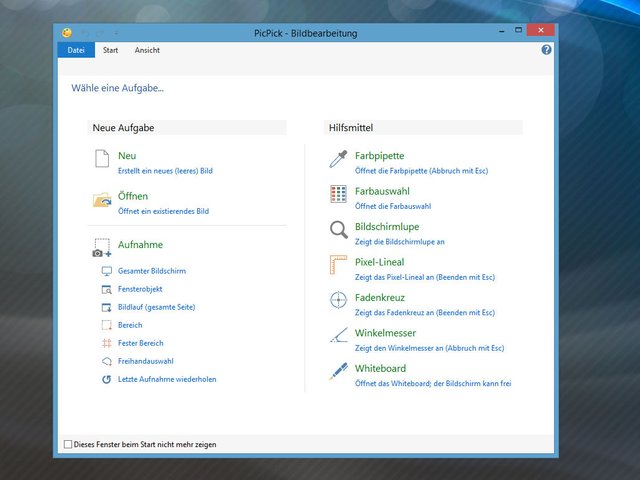Click the Pixel-Lineal heading link
This screenshot has height=480, width=640.
coord(380,262)
